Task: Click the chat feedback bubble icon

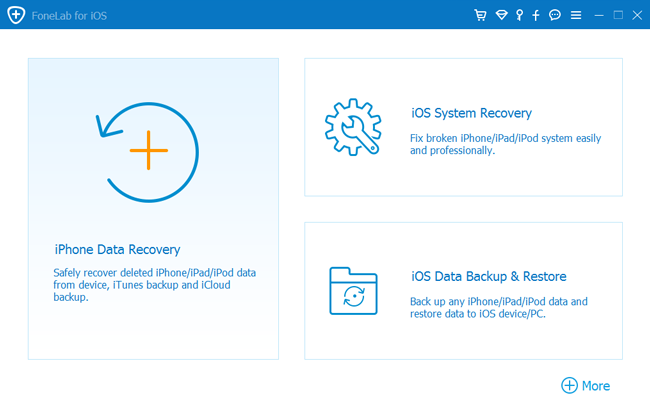Action: click(x=555, y=15)
